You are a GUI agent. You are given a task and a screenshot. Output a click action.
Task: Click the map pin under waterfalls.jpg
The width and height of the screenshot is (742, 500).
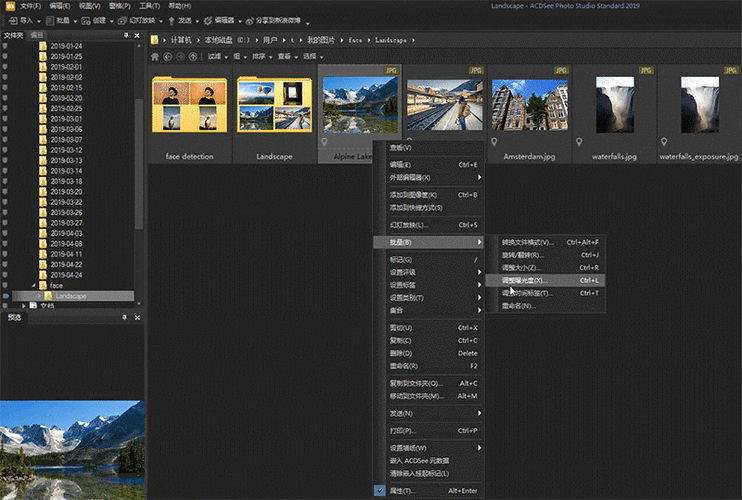pyautogui.click(x=579, y=142)
